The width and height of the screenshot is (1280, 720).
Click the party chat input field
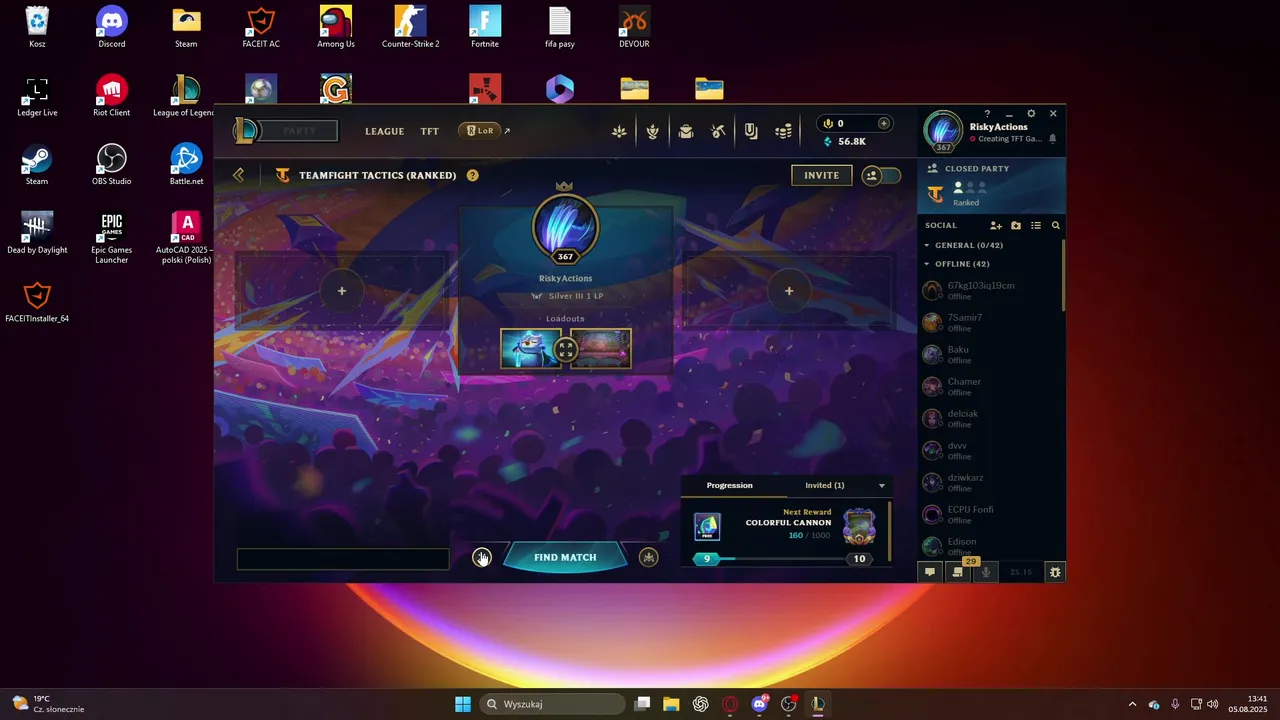click(343, 559)
